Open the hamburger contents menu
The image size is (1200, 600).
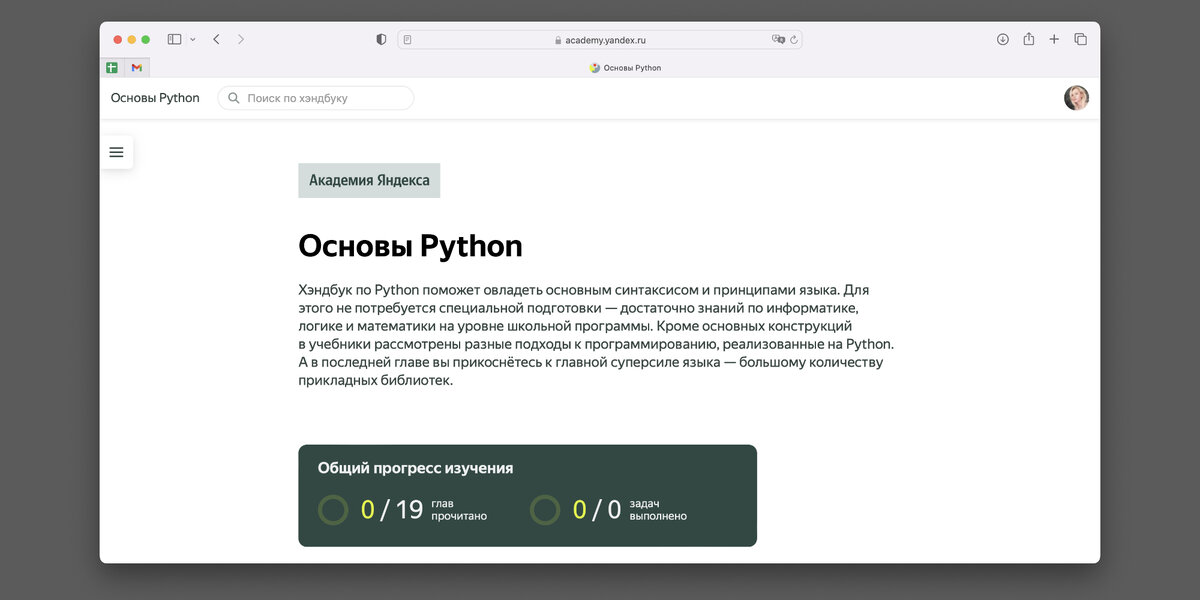coord(116,152)
